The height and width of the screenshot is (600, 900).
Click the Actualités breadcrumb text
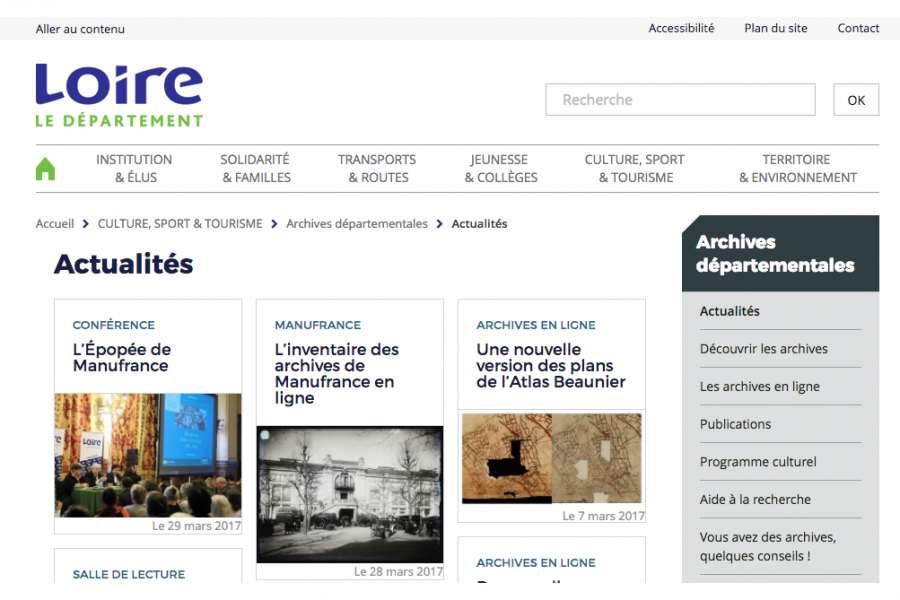(479, 223)
